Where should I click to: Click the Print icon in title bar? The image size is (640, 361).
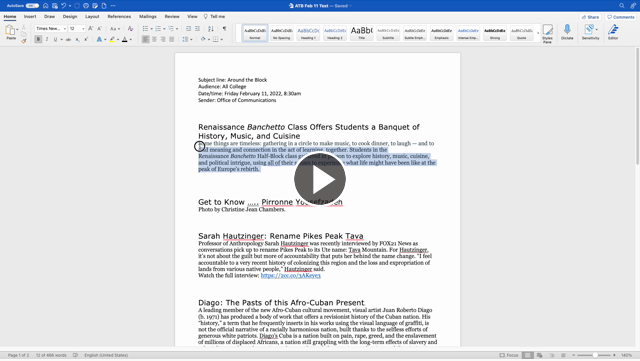click(86, 6)
